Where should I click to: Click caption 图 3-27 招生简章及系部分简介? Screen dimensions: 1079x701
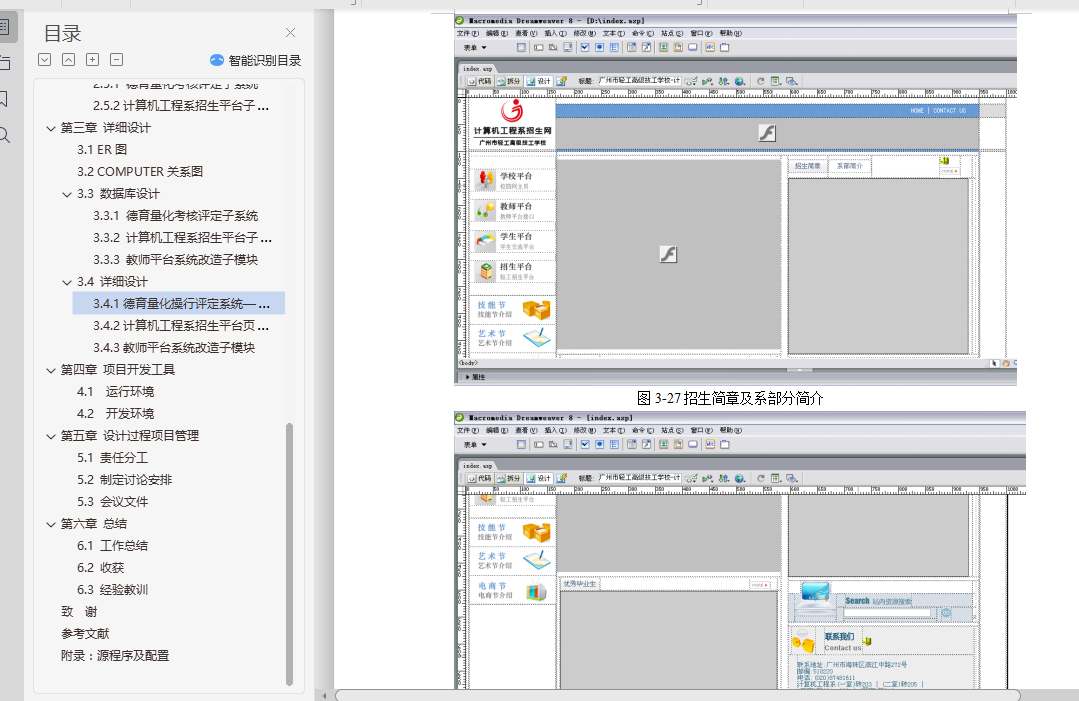[730, 398]
